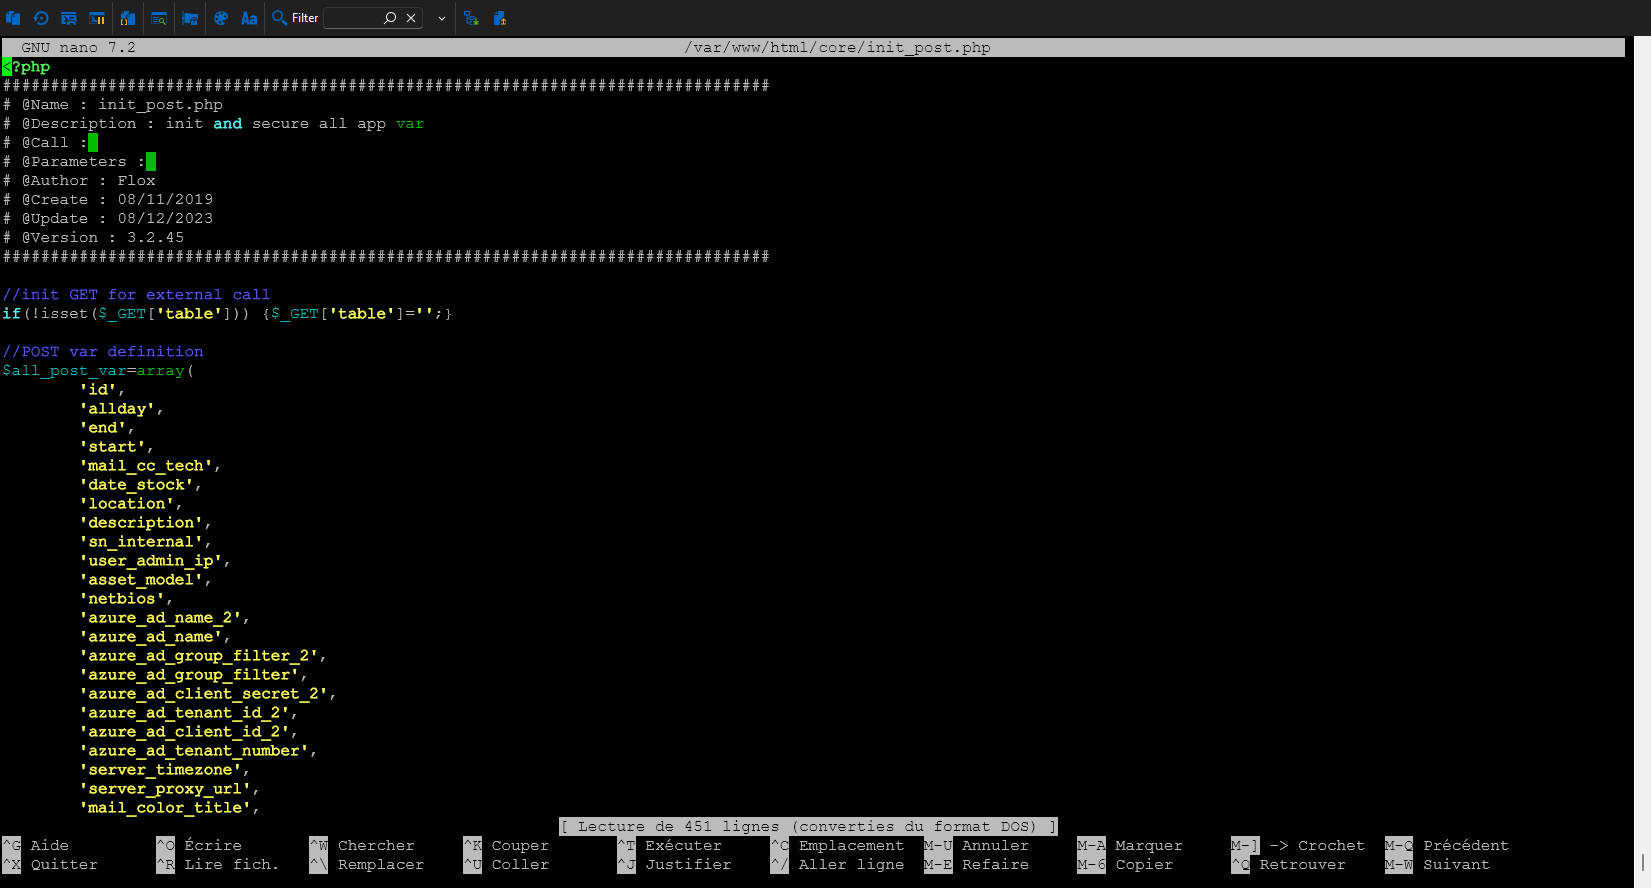Click the copy/duplicate session icon
The width and height of the screenshot is (1651, 888).
[13, 18]
